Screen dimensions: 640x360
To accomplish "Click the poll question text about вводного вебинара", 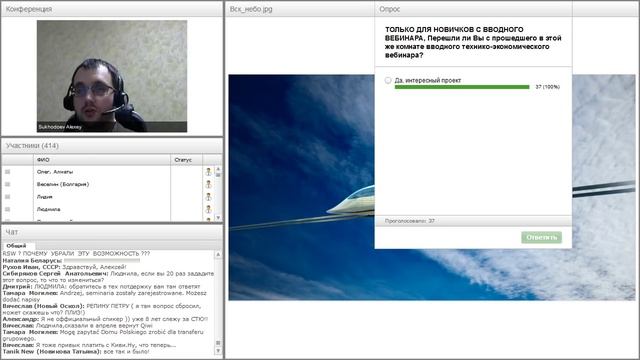I will [x=473, y=42].
